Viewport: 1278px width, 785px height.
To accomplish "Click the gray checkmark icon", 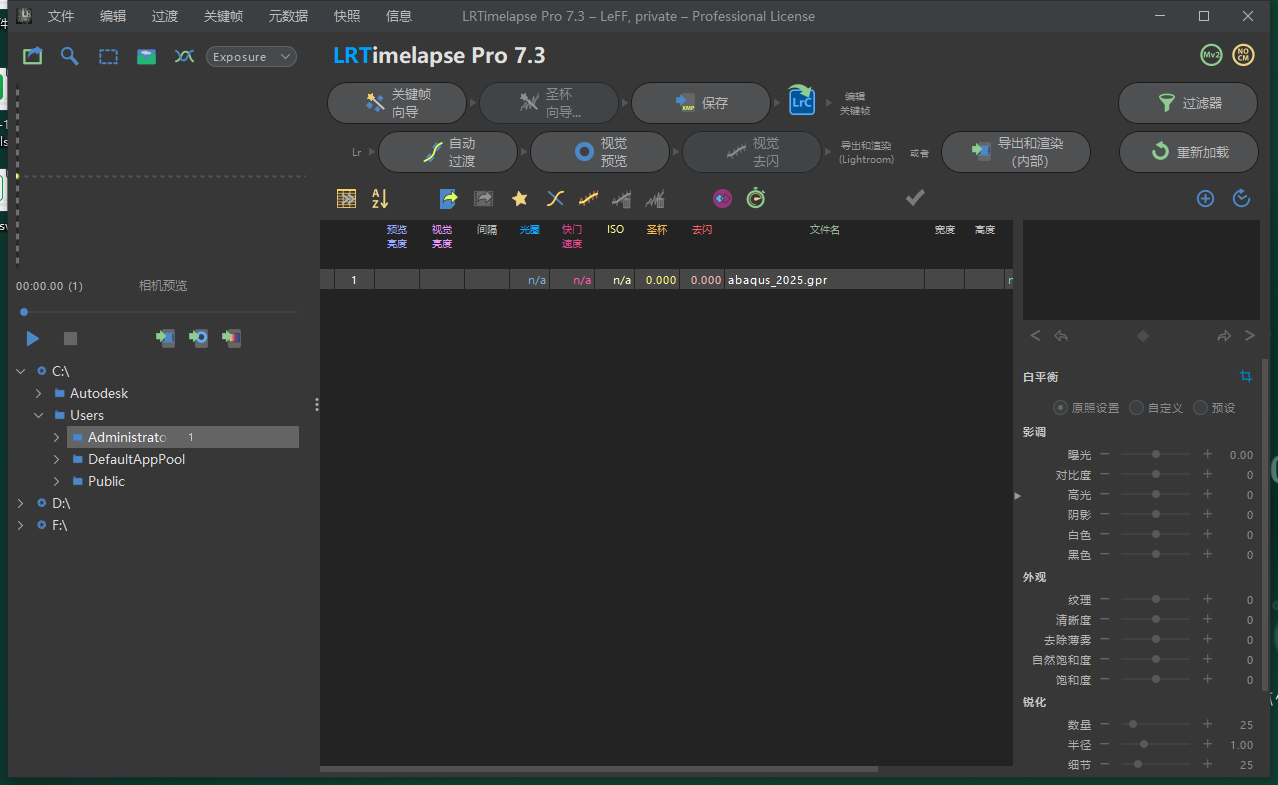I will [x=915, y=198].
